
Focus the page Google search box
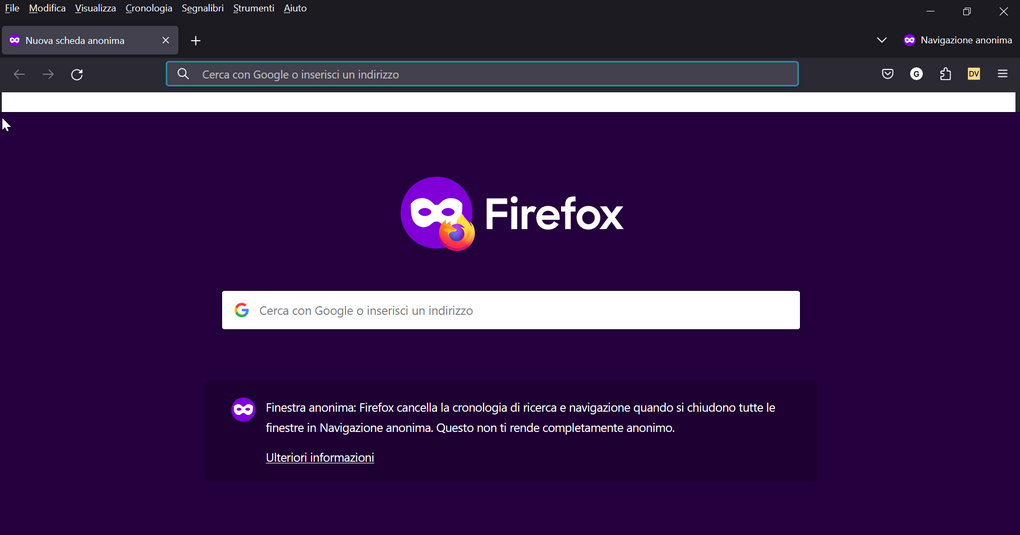511,310
